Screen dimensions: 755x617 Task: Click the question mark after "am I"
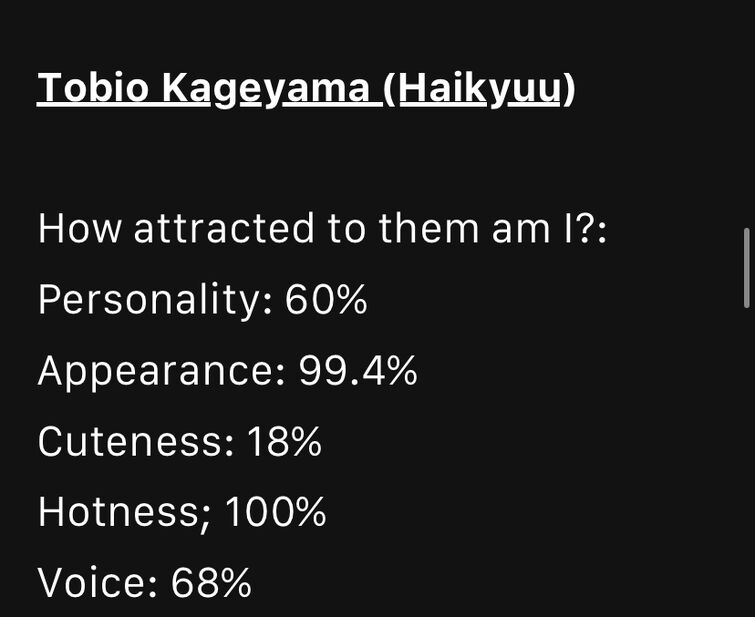pyautogui.click(x=585, y=228)
